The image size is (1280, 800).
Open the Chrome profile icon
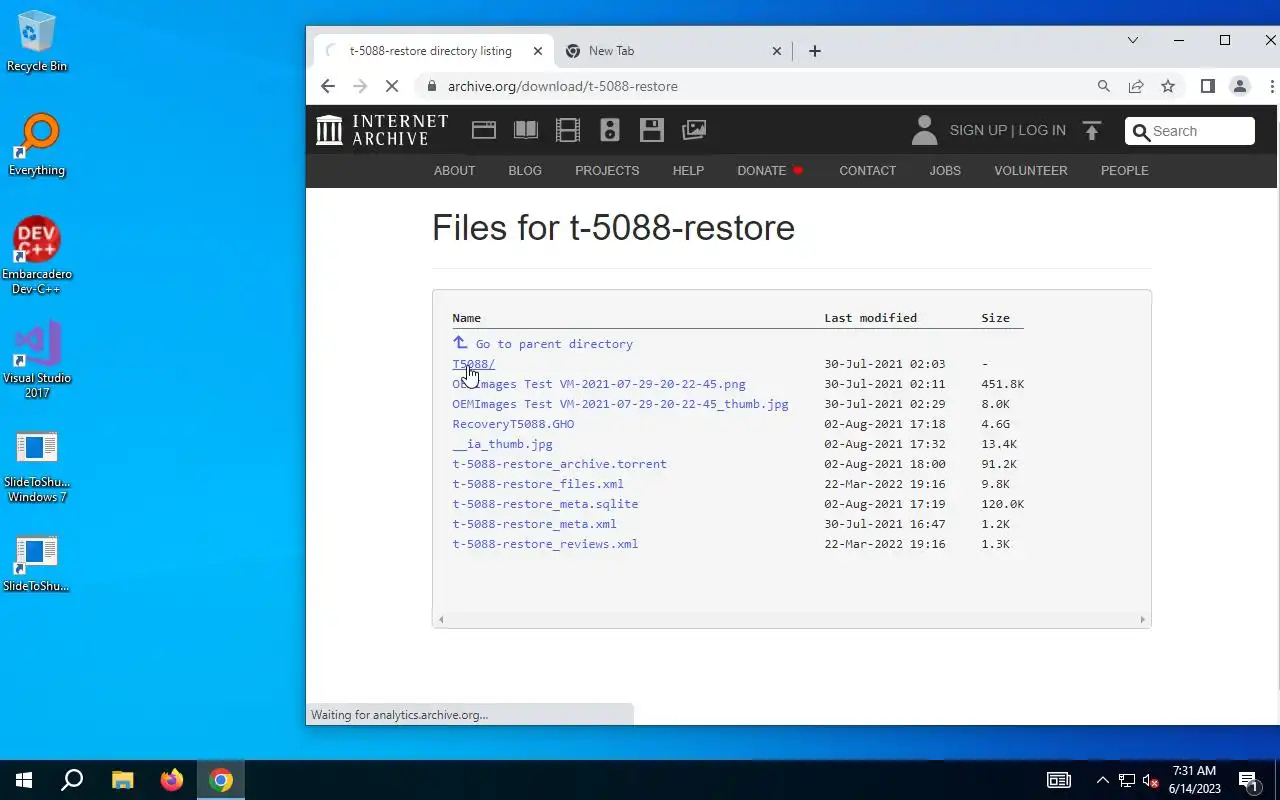1240,86
